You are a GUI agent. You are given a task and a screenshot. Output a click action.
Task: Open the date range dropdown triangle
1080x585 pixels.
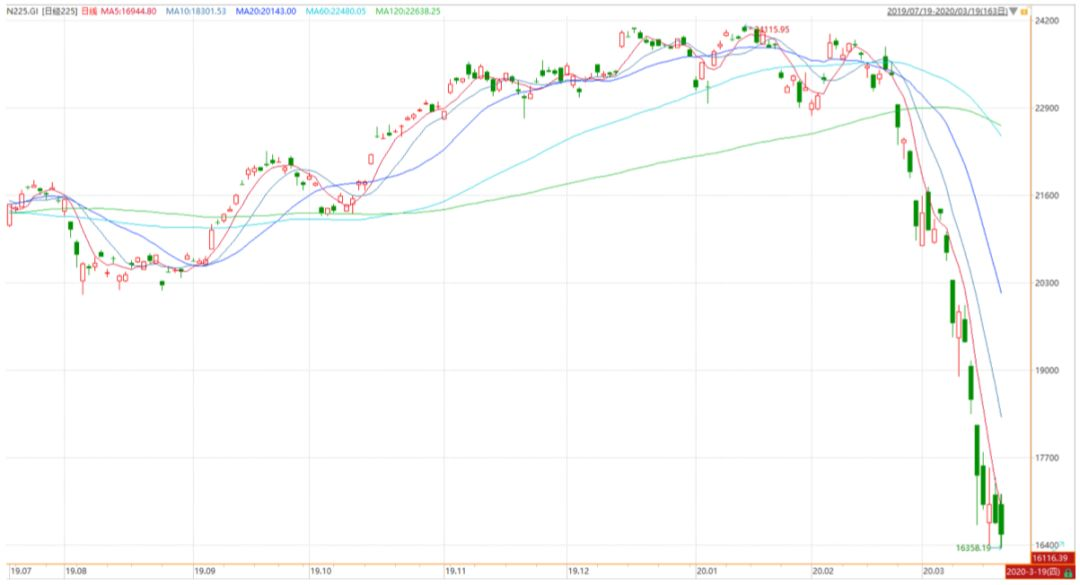[x=1013, y=11]
